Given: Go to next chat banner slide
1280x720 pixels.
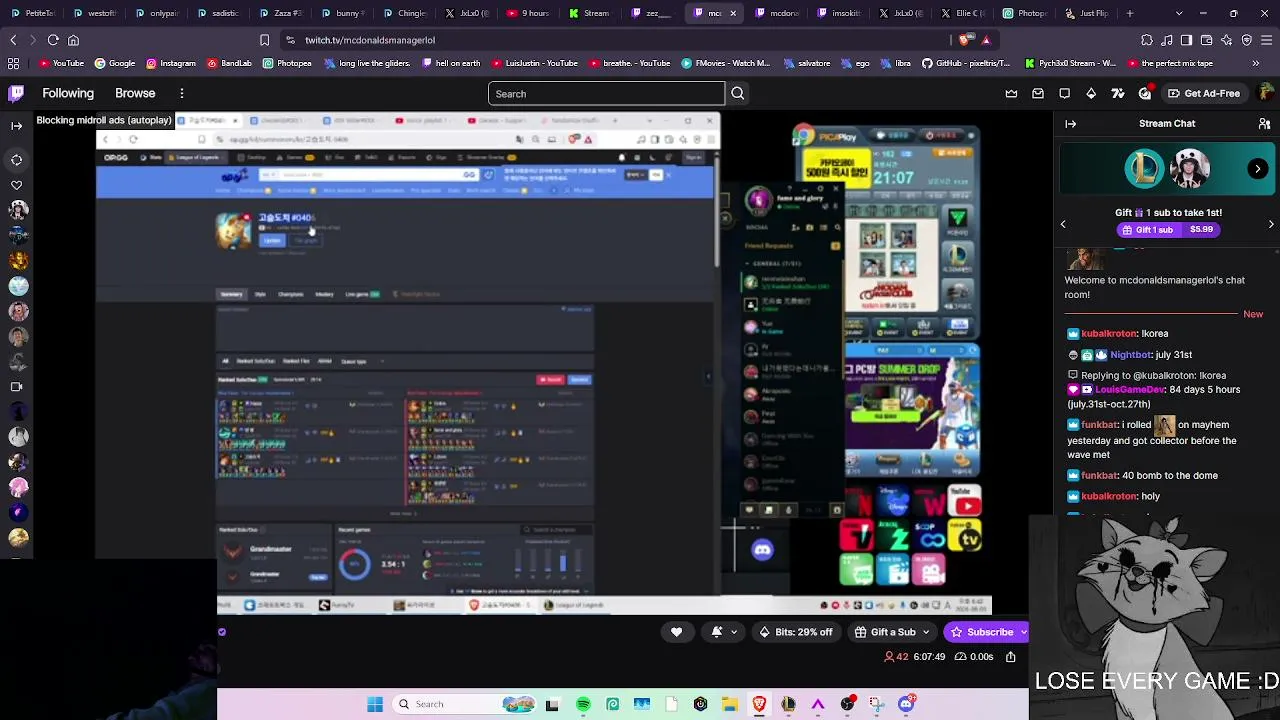Looking at the screenshot, I should pos(1272,224).
